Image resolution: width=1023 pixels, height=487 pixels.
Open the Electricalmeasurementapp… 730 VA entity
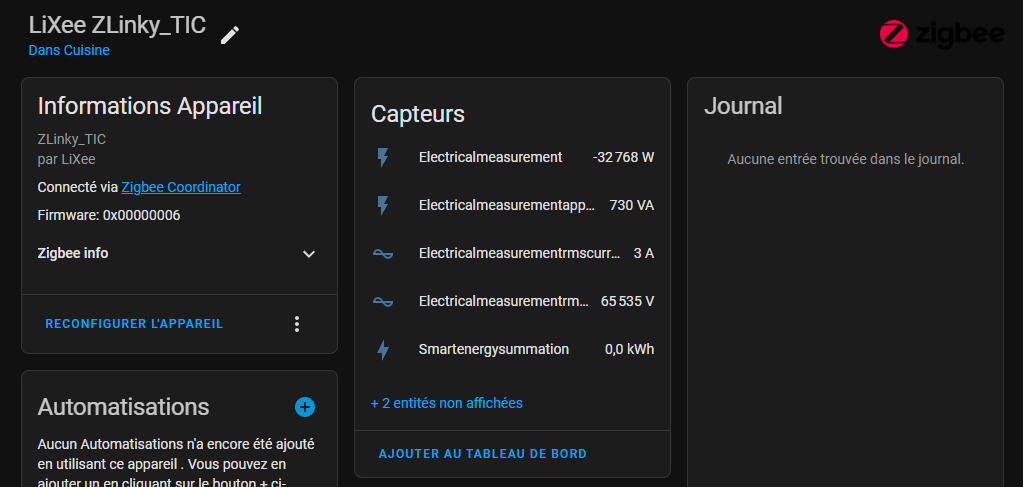[512, 206]
